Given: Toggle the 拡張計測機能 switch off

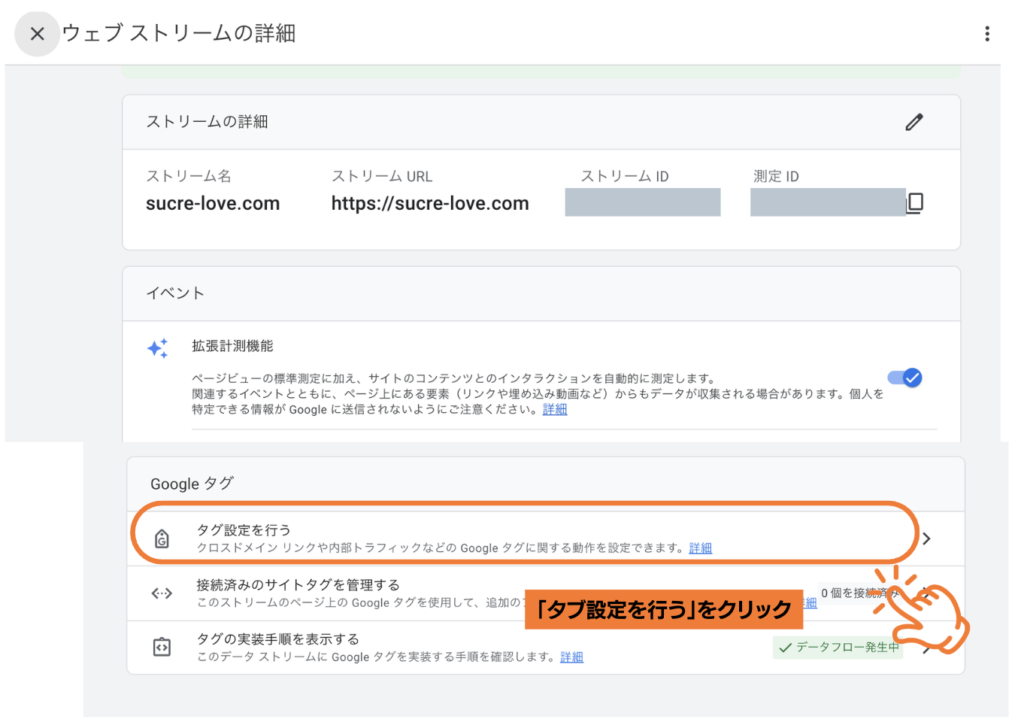Looking at the screenshot, I should click(905, 378).
